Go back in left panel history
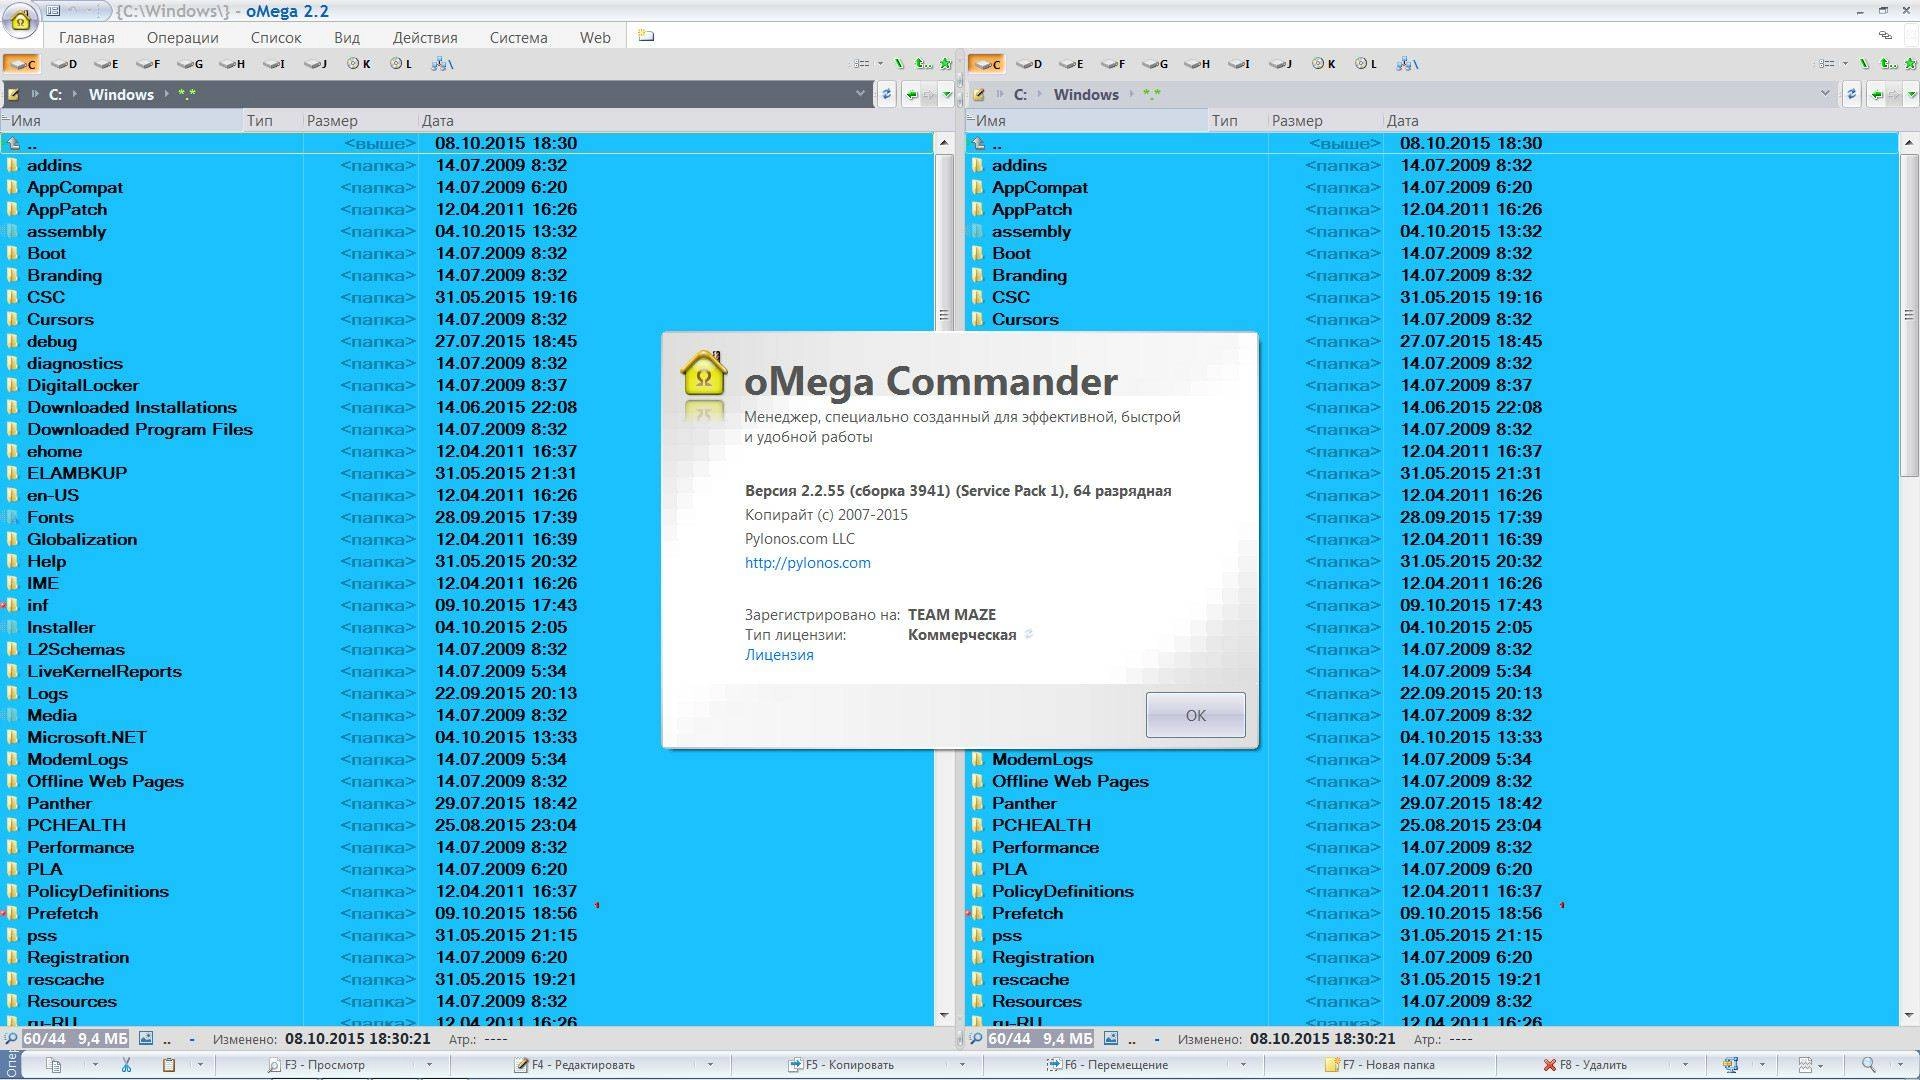The height and width of the screenshot is (1080, 1920). click(911, 95)
